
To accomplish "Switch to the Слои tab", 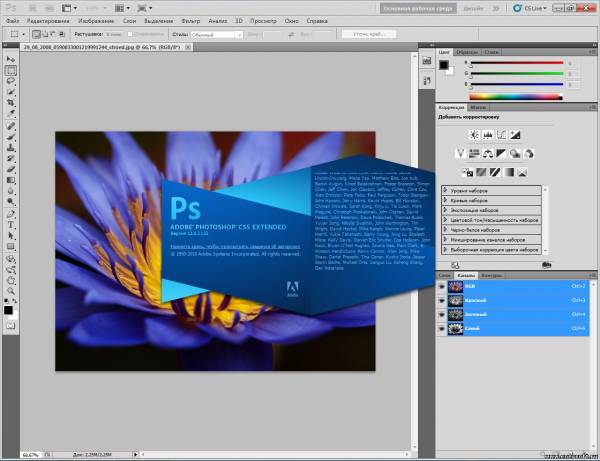I will tap(444, 275).
